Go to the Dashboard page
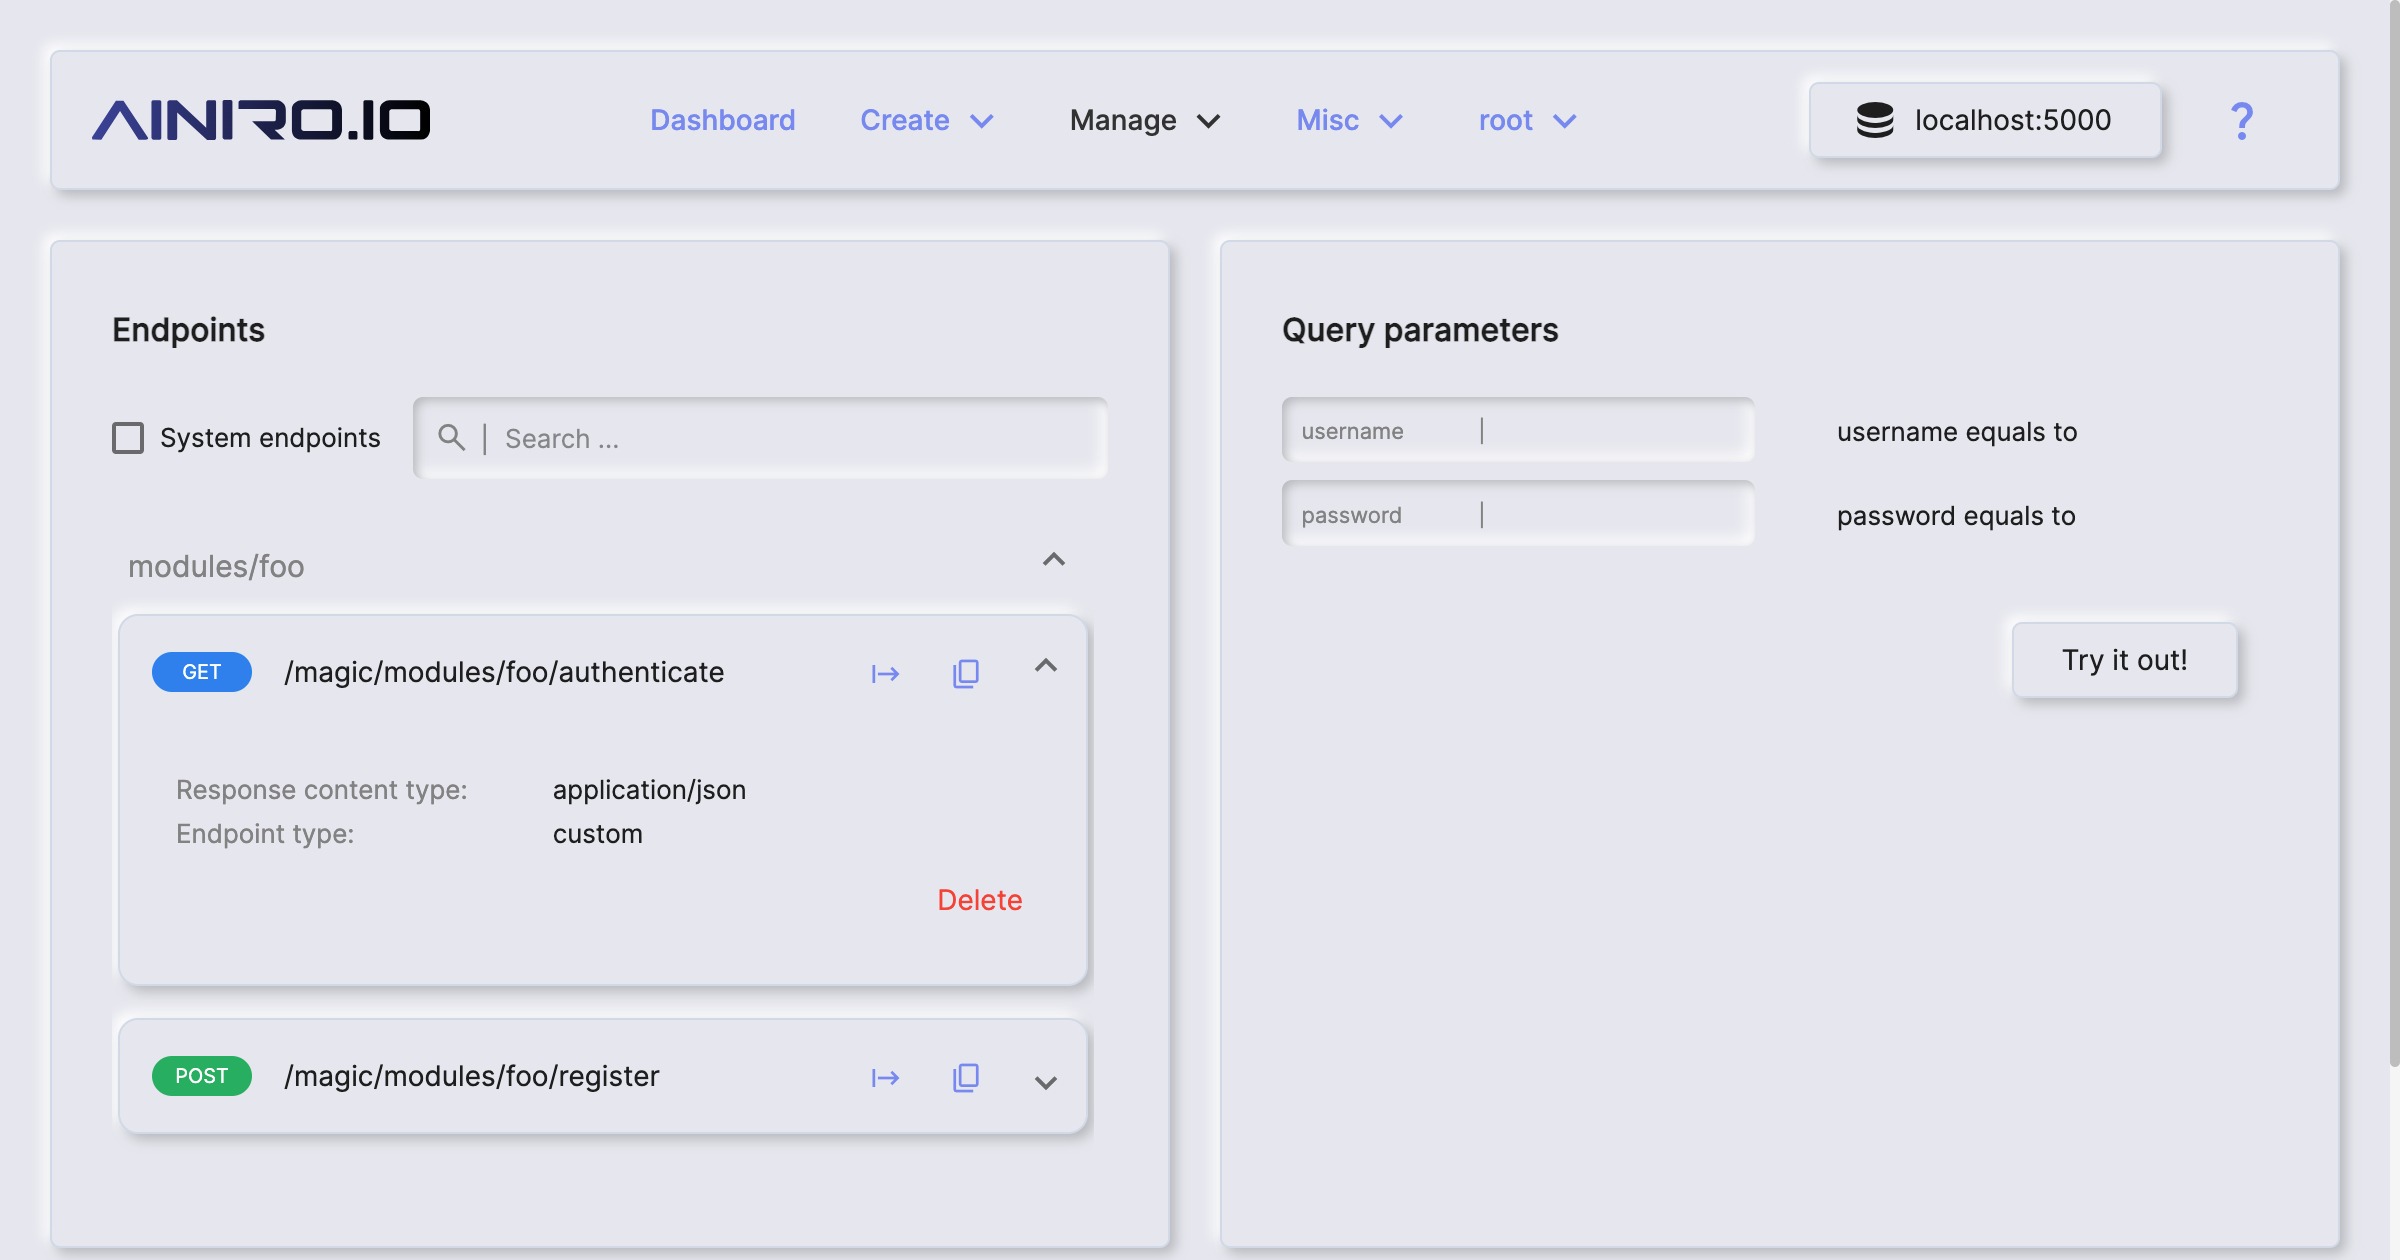 (722, 120)
